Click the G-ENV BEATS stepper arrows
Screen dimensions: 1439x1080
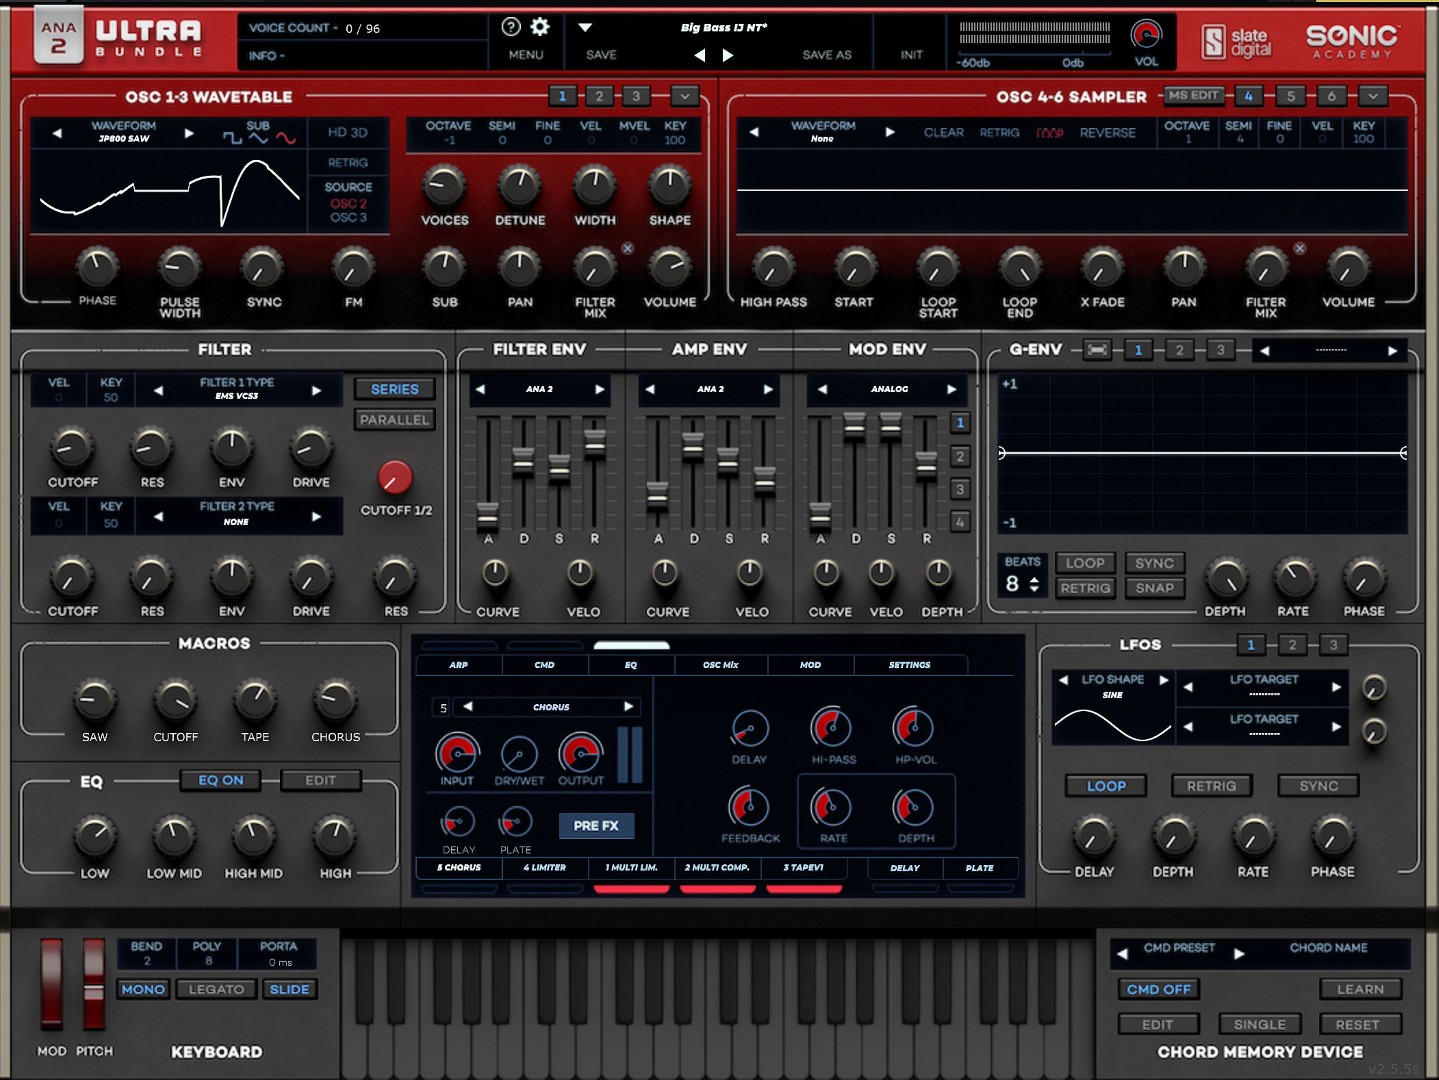1034,584
